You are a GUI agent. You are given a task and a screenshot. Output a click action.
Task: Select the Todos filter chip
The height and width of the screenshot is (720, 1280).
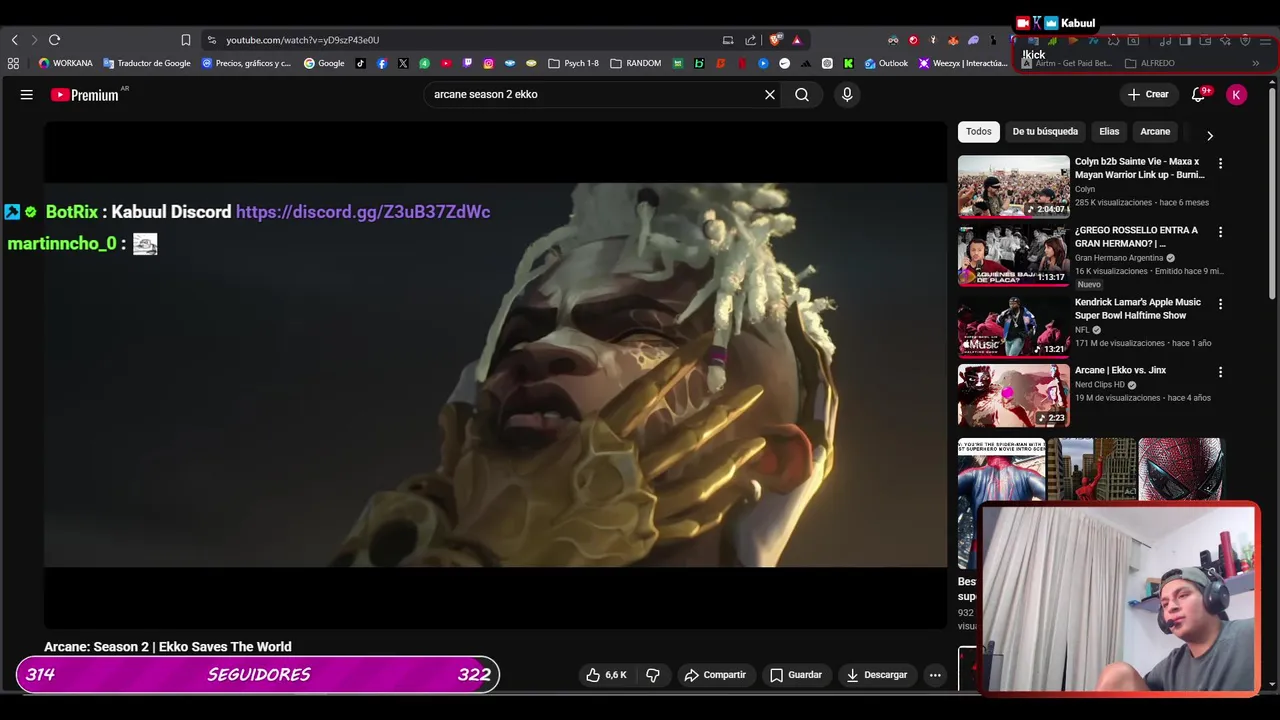[x=979, y=131]
